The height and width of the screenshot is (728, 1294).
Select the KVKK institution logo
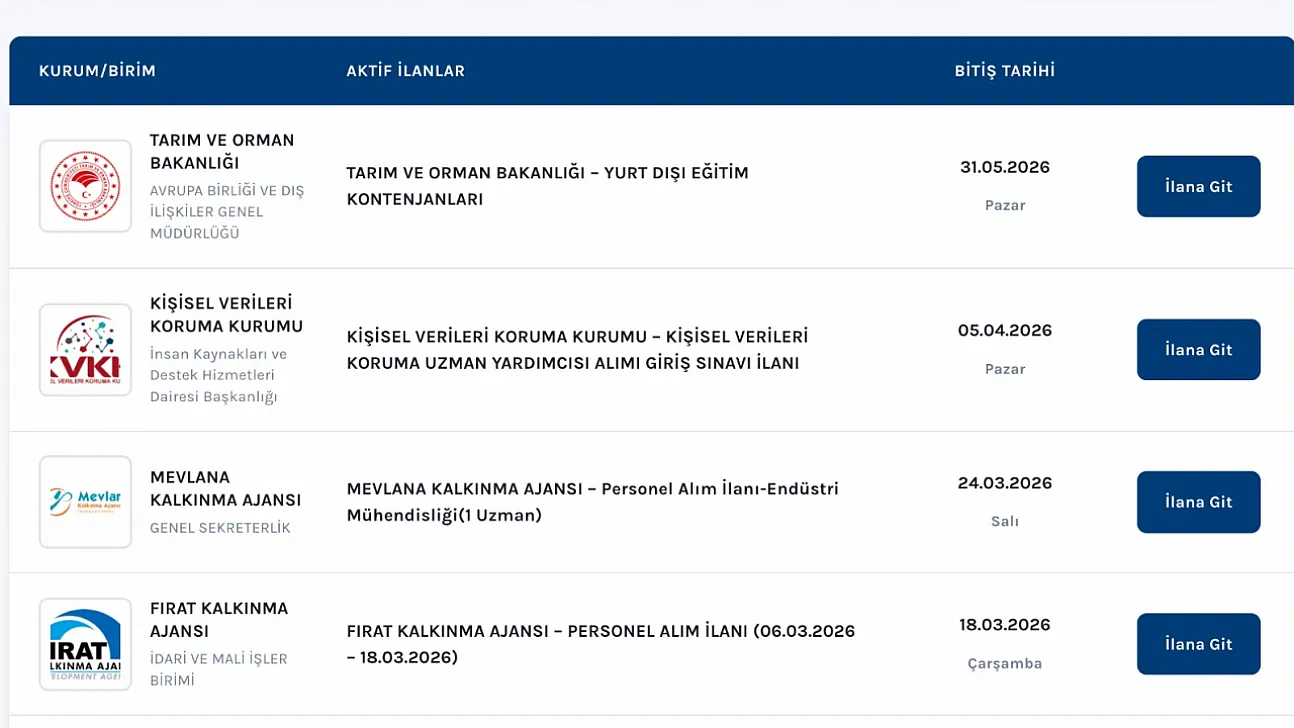point(85,349)
